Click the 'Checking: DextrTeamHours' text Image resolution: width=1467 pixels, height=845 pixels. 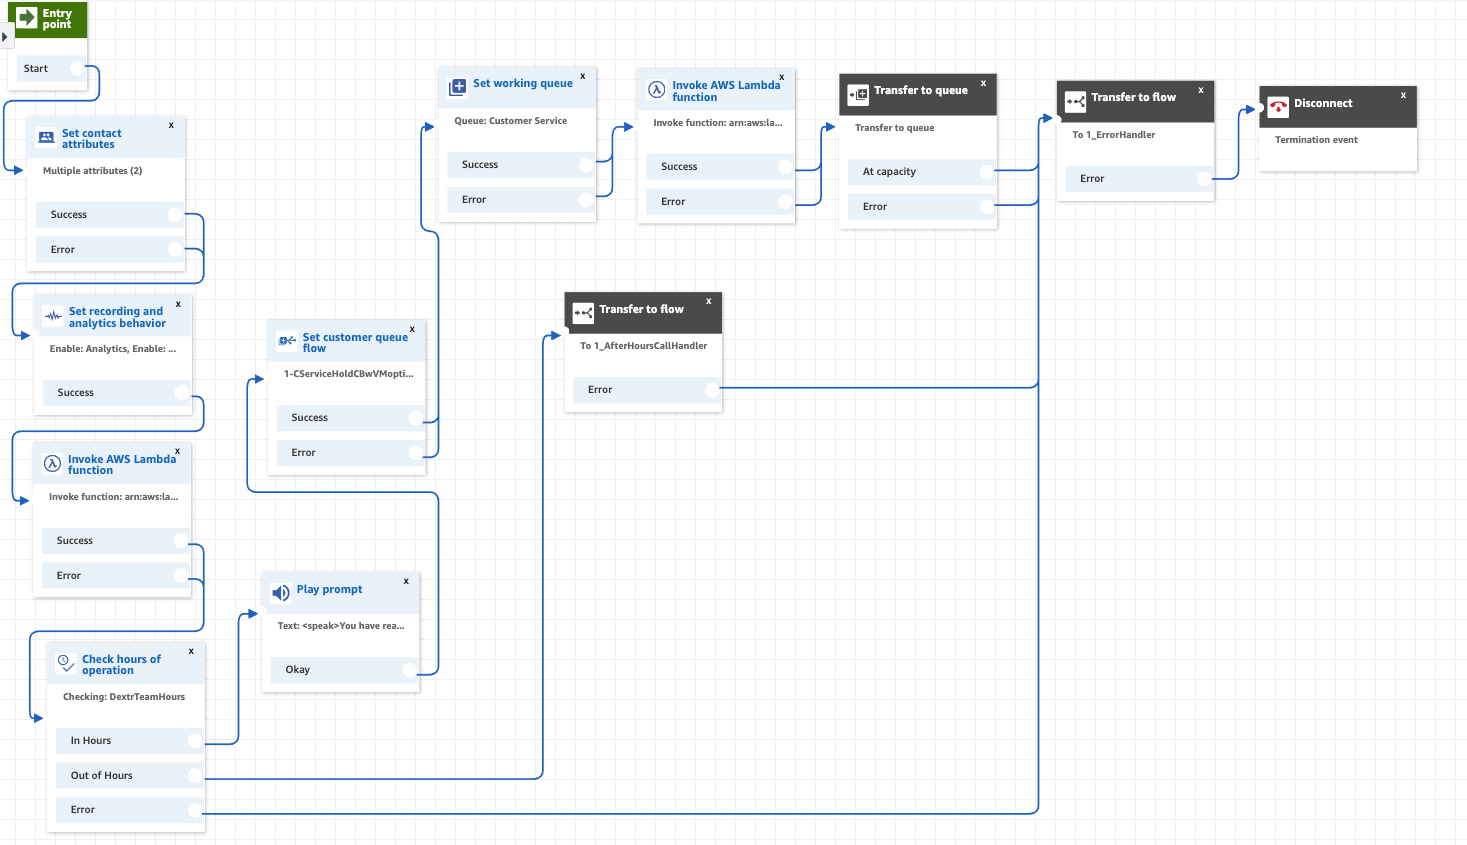click(x=124, y=697)
